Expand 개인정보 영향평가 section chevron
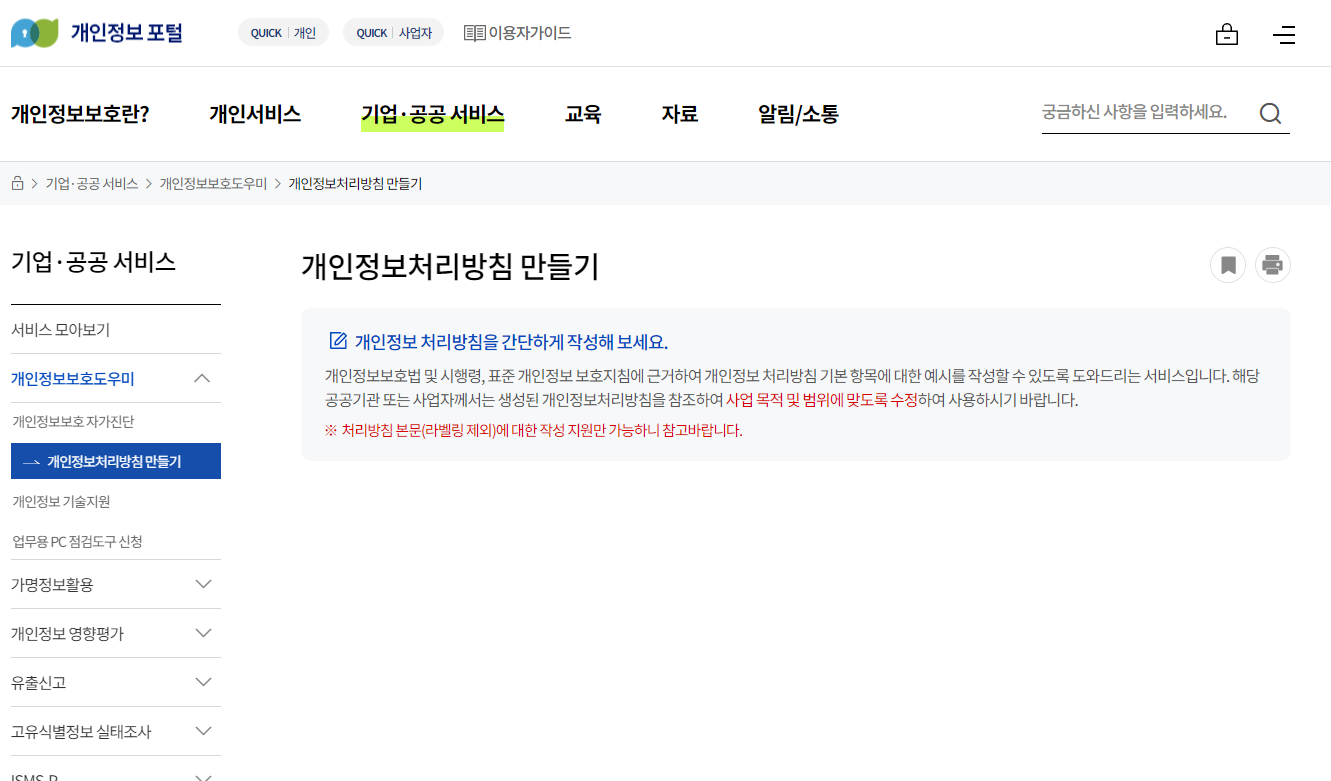Image resolution: width=1331 pixels, height=781 pixels. tap(203, 633)
